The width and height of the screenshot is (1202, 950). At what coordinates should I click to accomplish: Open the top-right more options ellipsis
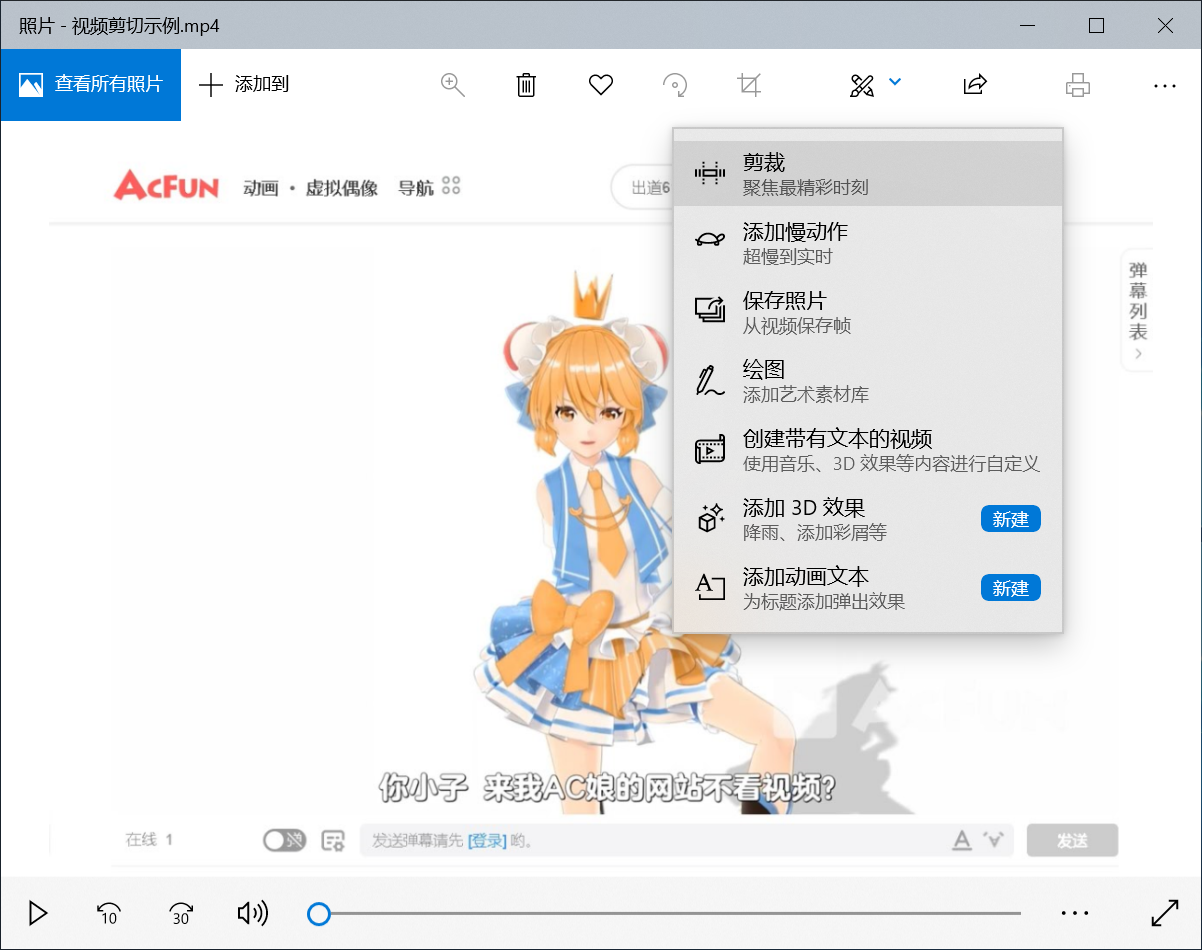[1165, 86]
